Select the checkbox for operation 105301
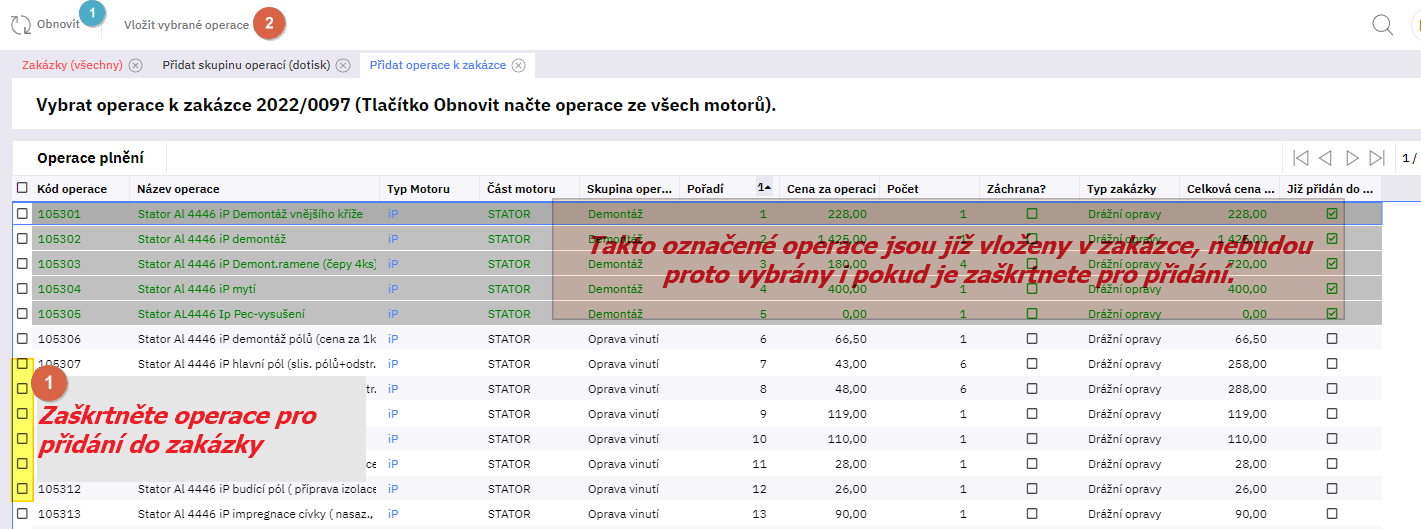The image size is (1421, 529). [x=22, y=214]
